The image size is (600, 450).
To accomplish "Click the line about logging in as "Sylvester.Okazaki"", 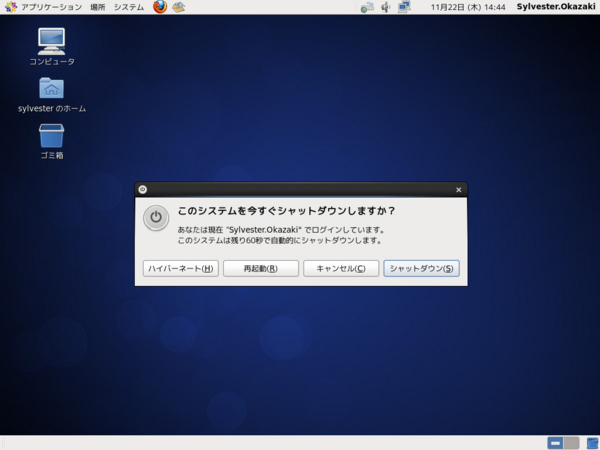I will (281, 230).
